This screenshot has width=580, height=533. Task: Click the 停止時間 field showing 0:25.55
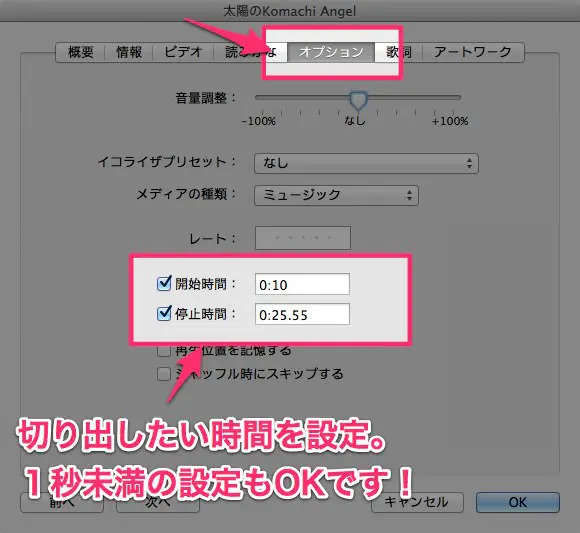click(302, 314)
